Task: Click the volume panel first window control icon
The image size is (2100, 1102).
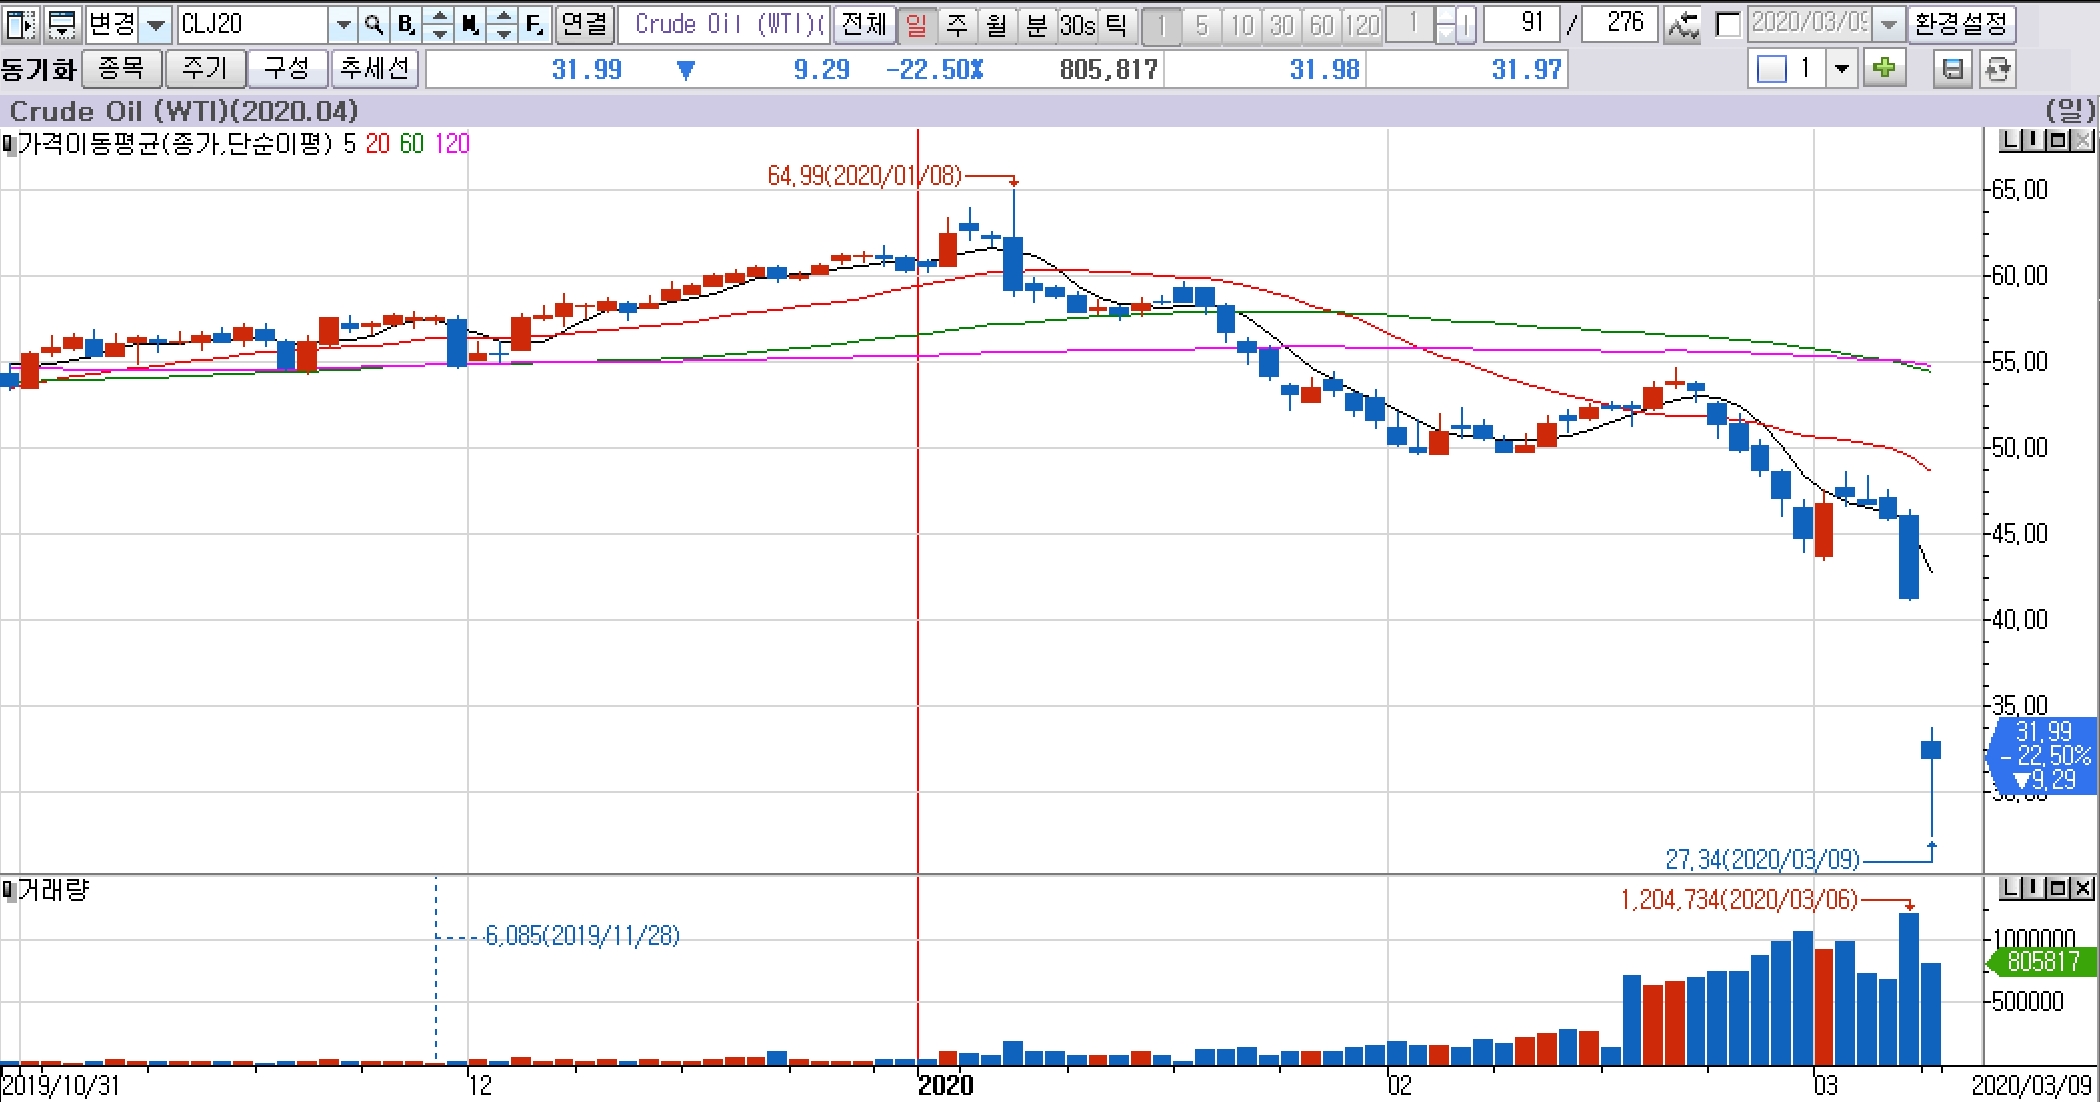Action: coord(2009,887)
